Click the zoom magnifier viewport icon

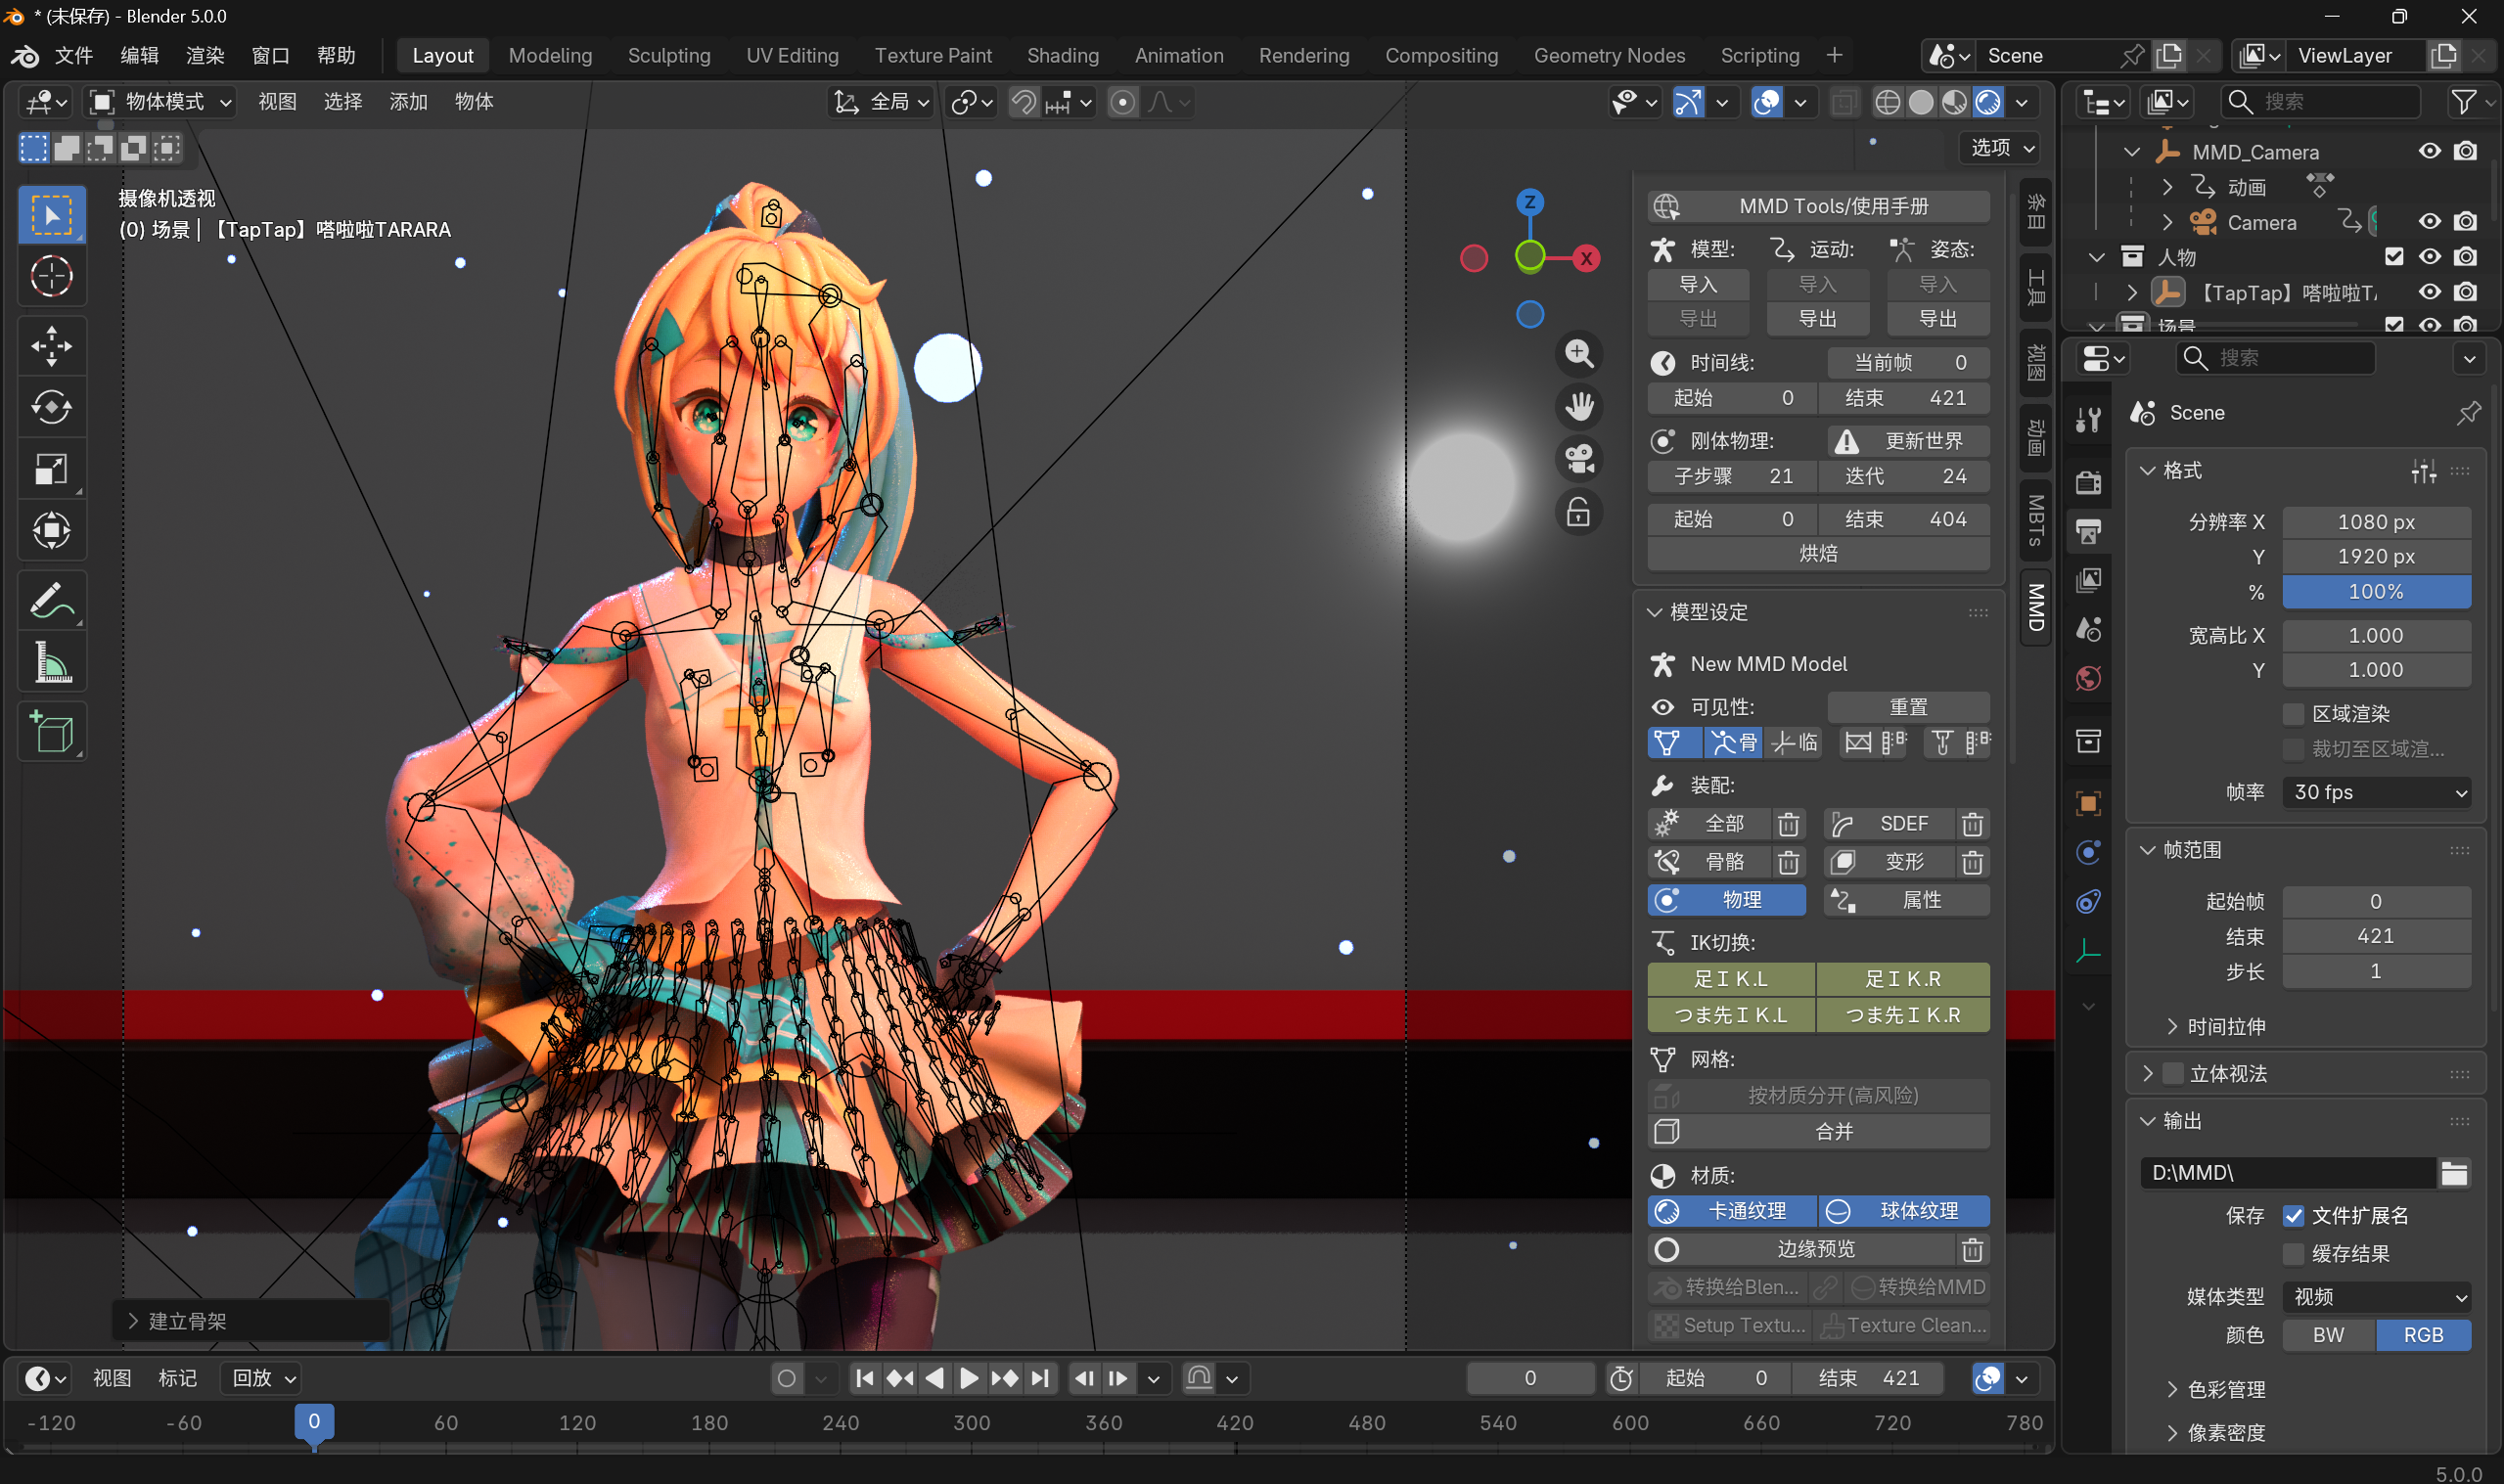(x=1579, y=353)
